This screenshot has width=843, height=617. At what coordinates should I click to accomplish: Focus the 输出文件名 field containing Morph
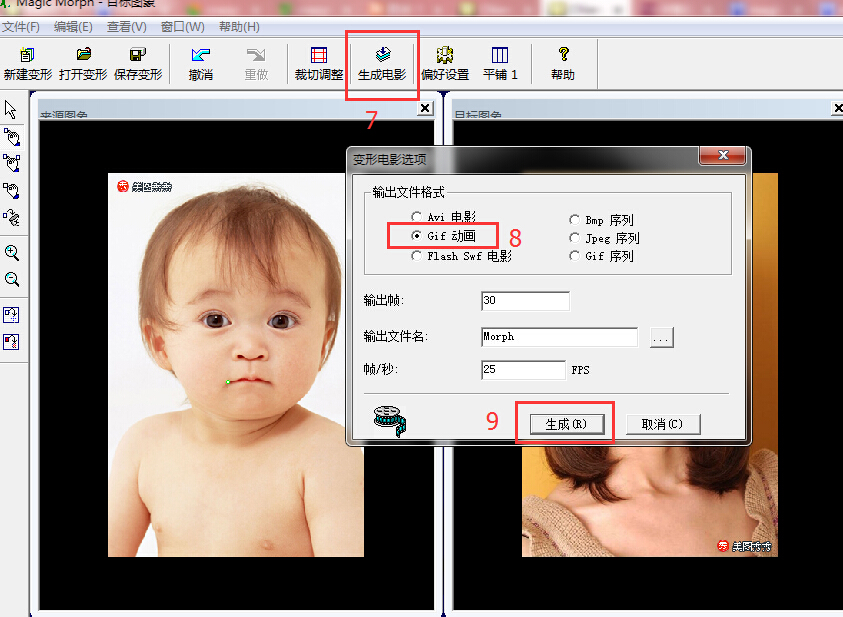coord(560,337)
